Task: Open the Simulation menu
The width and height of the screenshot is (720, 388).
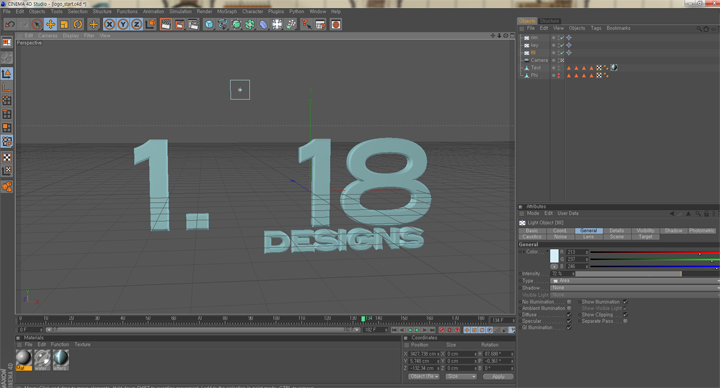Action: point(180,11)
